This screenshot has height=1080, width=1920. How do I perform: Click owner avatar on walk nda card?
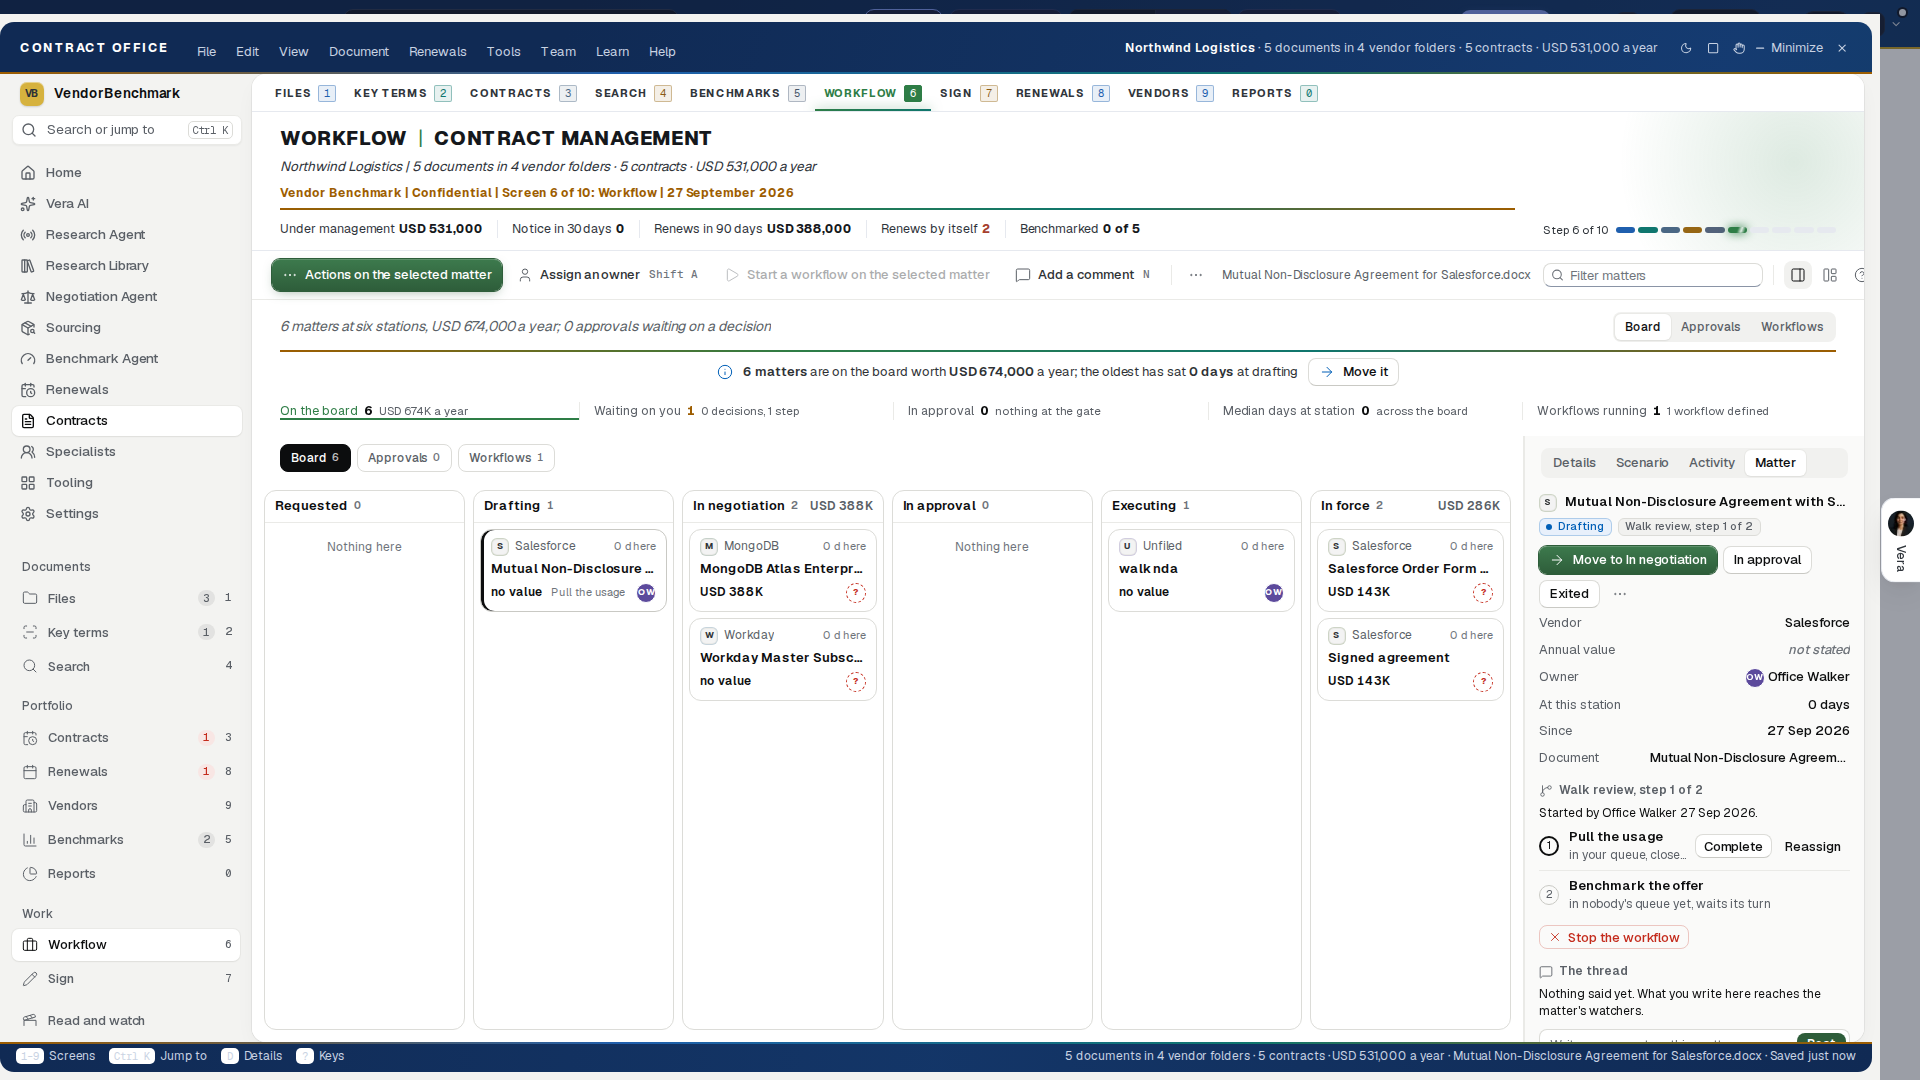1274,592
